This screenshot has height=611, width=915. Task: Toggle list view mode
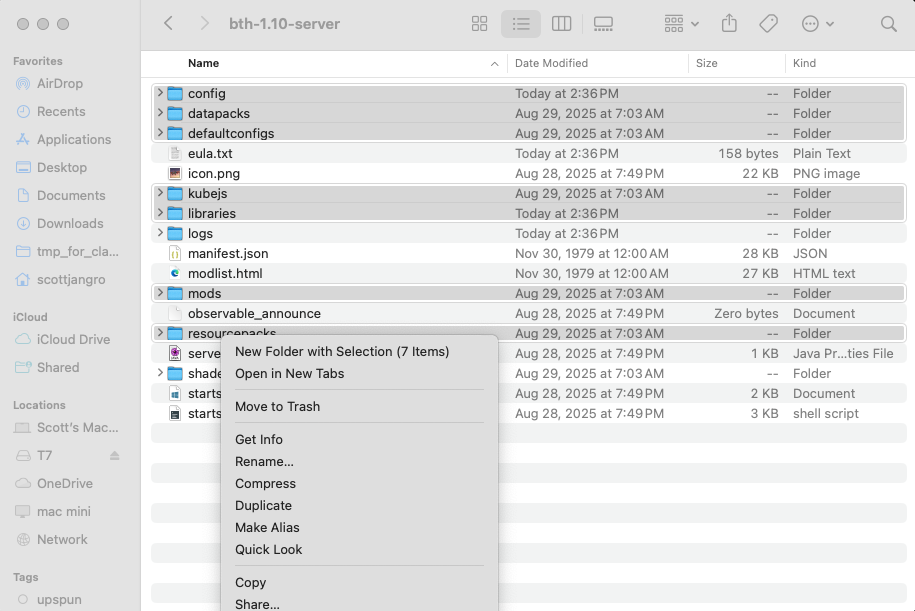pyautogui.click(x=520, y=23)
